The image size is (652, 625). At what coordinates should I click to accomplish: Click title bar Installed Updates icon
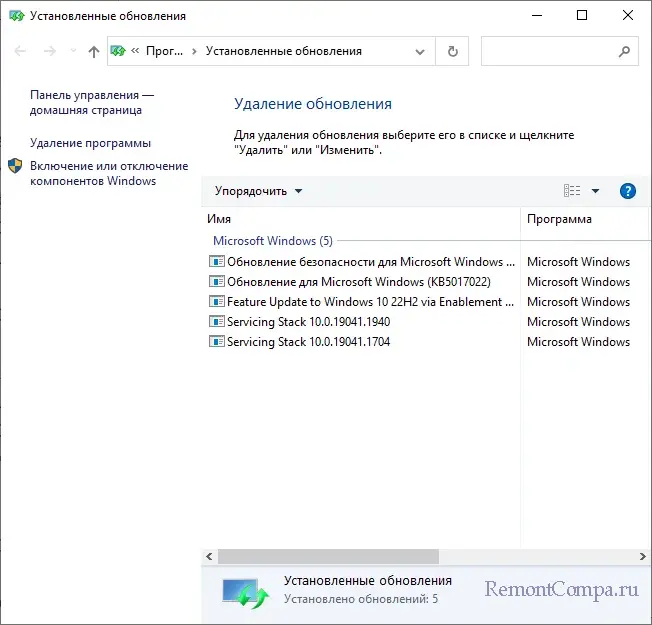(x=17, y=16)
